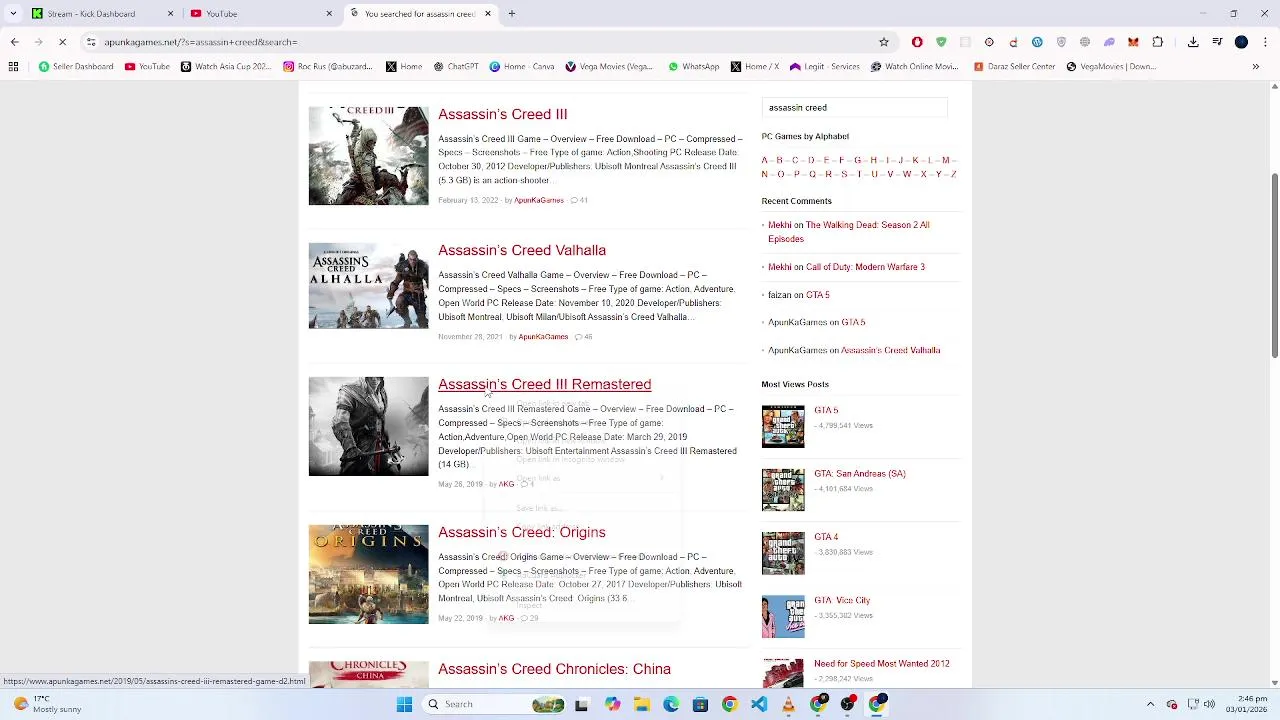Bookmark this page with the star icon
The width and height of the screenshot is (1280, 720).
tap(884, 42)
